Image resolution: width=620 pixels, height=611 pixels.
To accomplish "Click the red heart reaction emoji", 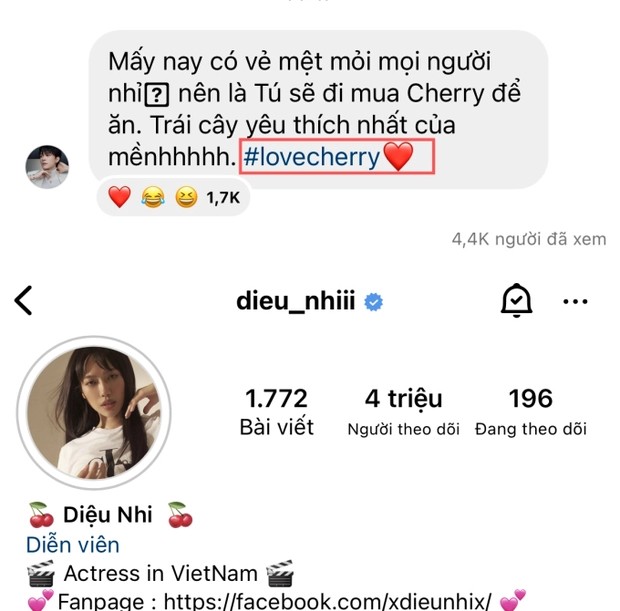I will click(x=119, y=197).
